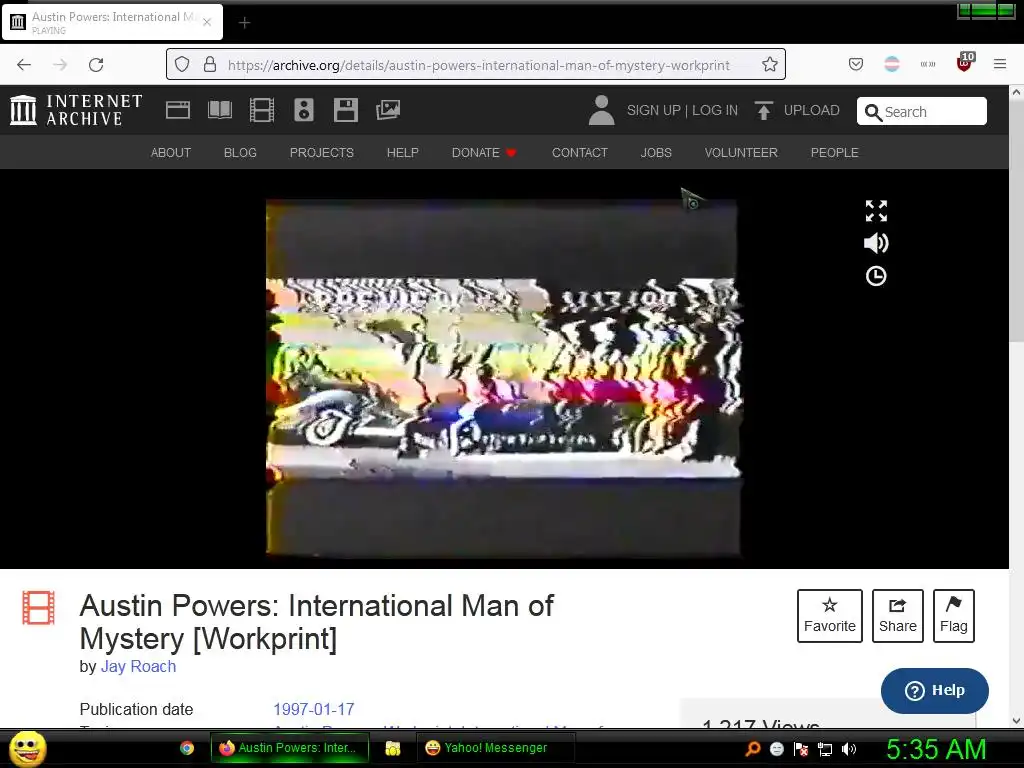Open the Web (Wayback) media icon
Screen dimensions: 1024x768
click(178, 110)
